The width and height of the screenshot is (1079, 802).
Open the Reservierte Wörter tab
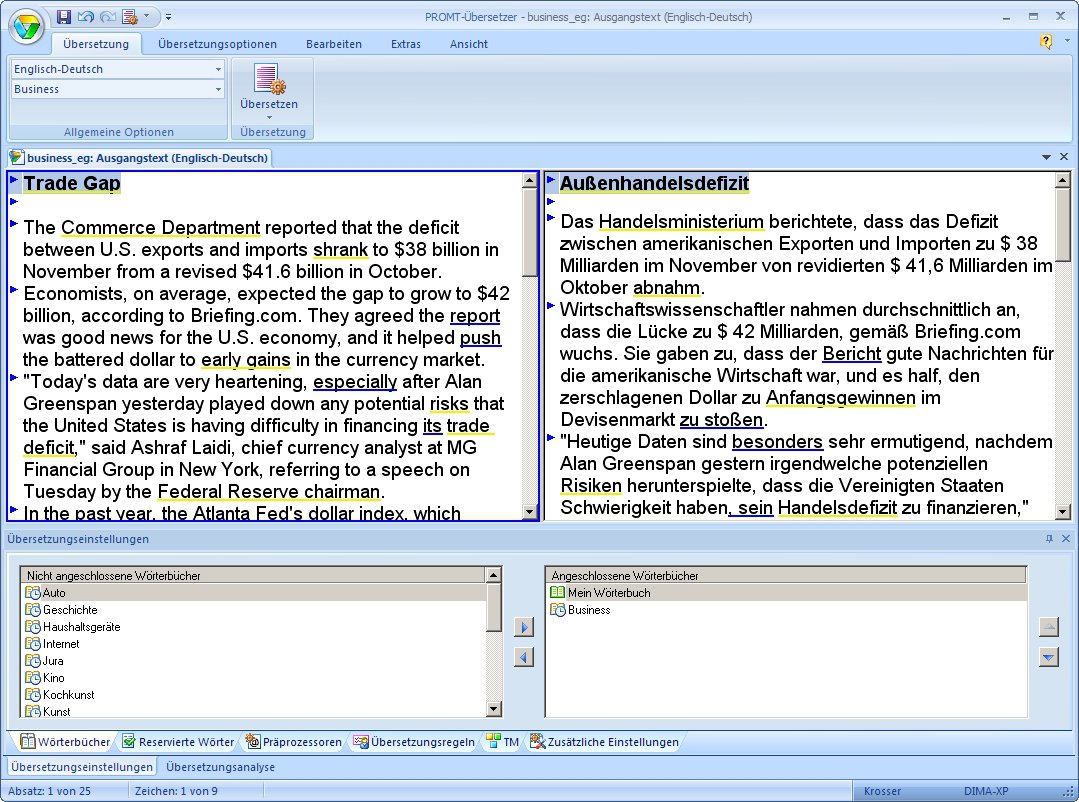click(x=178, y=741)
